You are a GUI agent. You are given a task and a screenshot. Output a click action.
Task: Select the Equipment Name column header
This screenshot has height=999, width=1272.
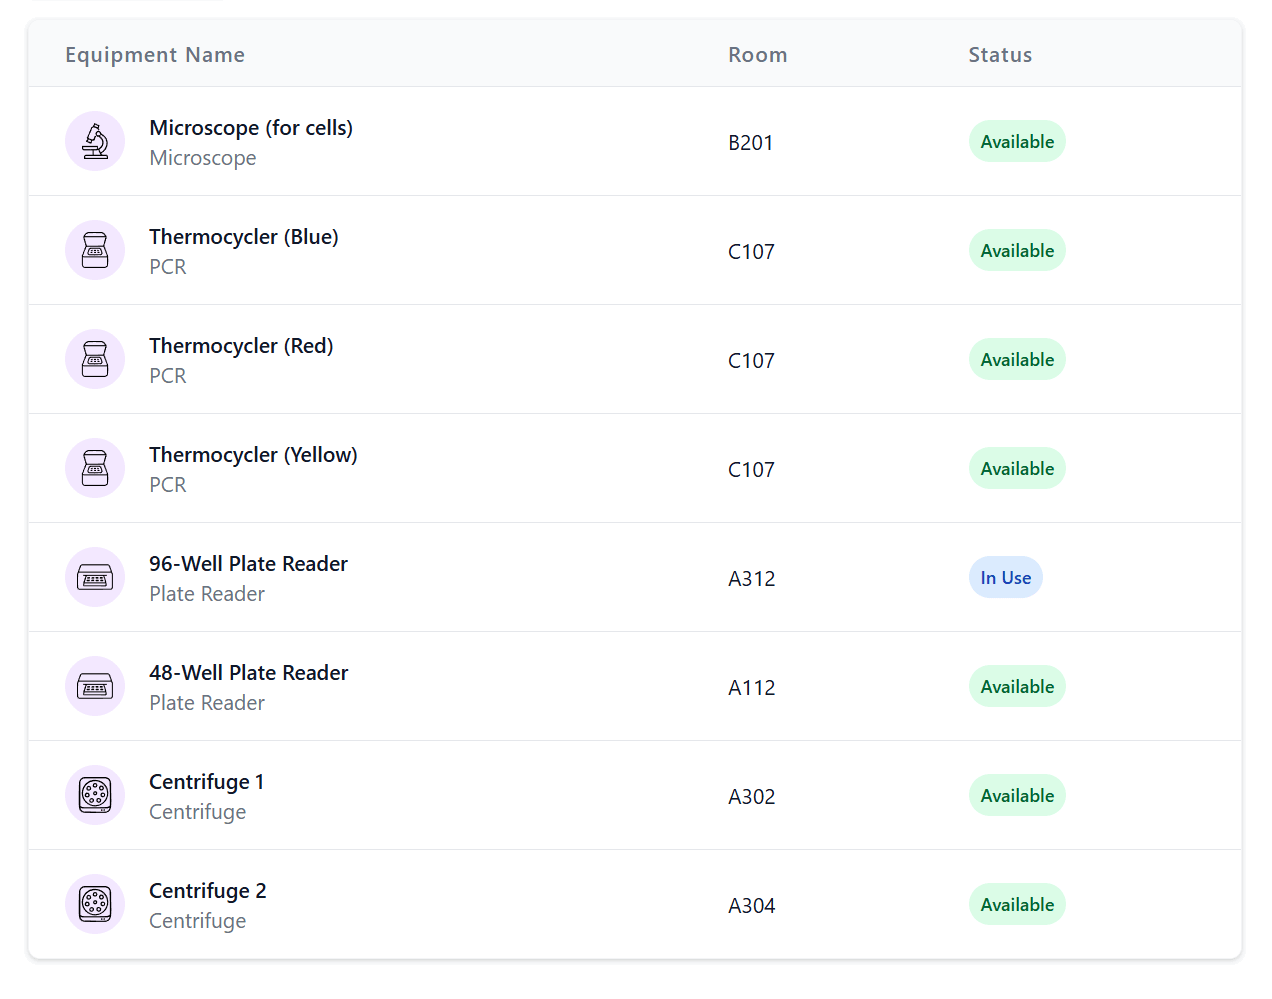pos(155,55)
